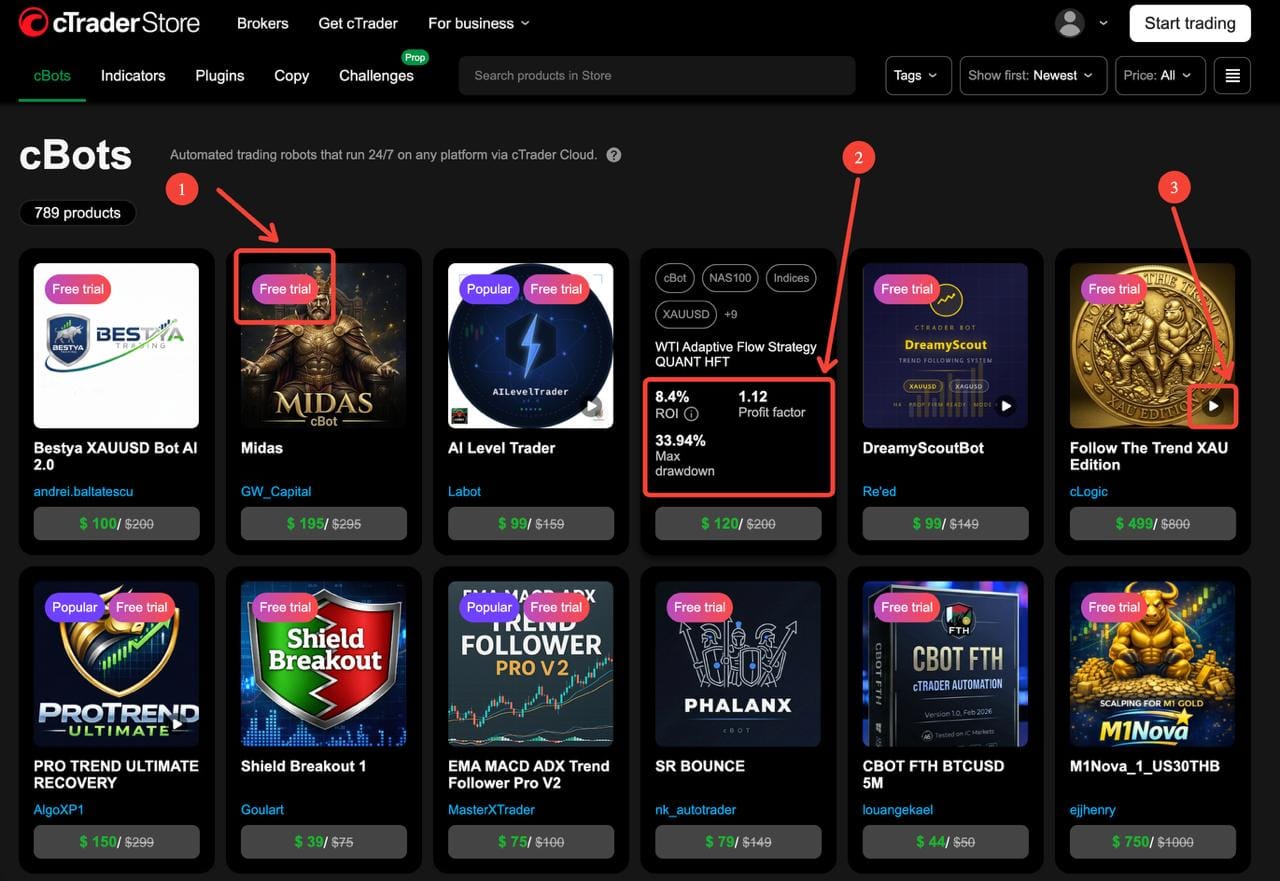The width and height of the screenshot is (1280, 881).
Task: Expand the account menu chevron beside avatar
Action: pyautogui.click(x=1103, y=23)
